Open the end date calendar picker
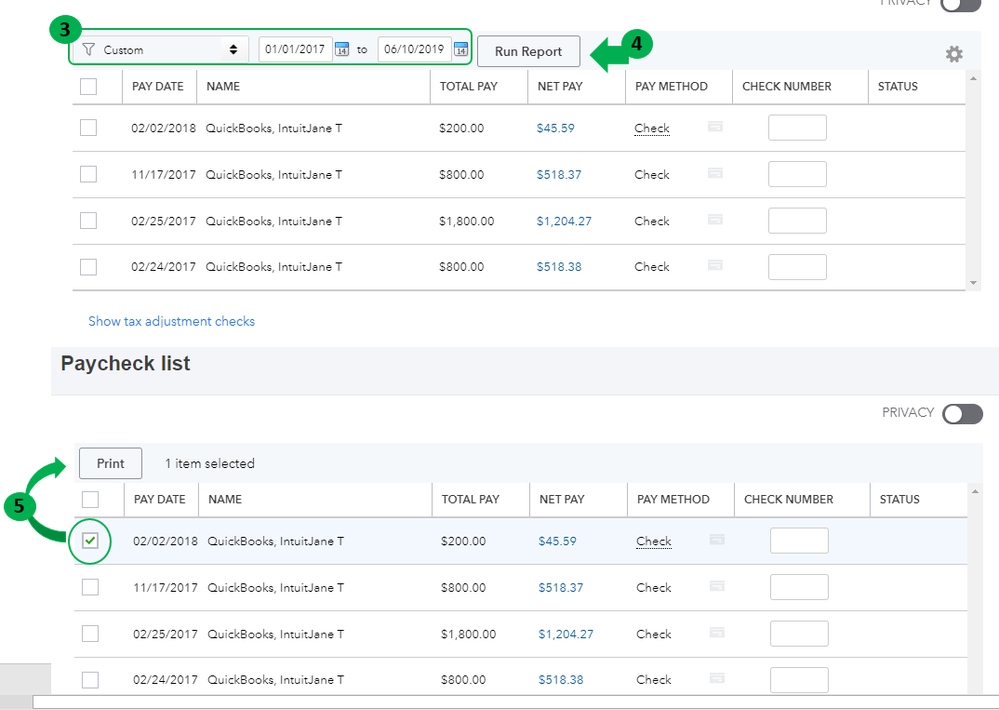The image size is (999, 710). click(x=461, y=49)
